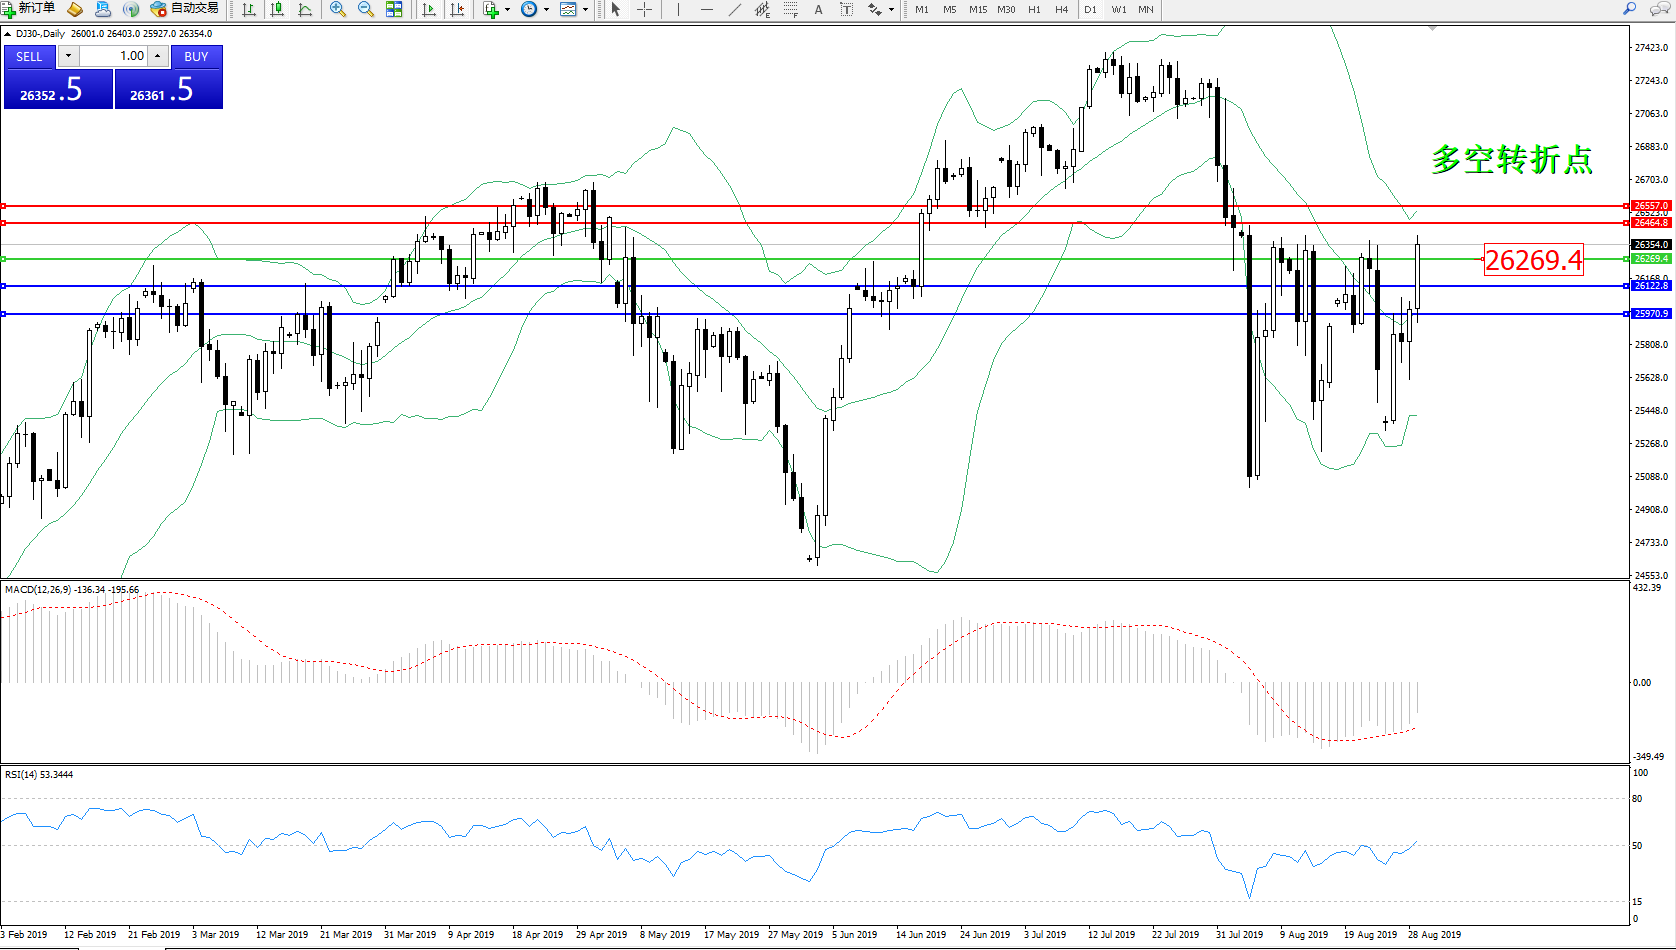Image resolution: width=1676 pixels, height=950 pixels.
Task: Expand the periodicity clock dropdown
Action: 546,10
